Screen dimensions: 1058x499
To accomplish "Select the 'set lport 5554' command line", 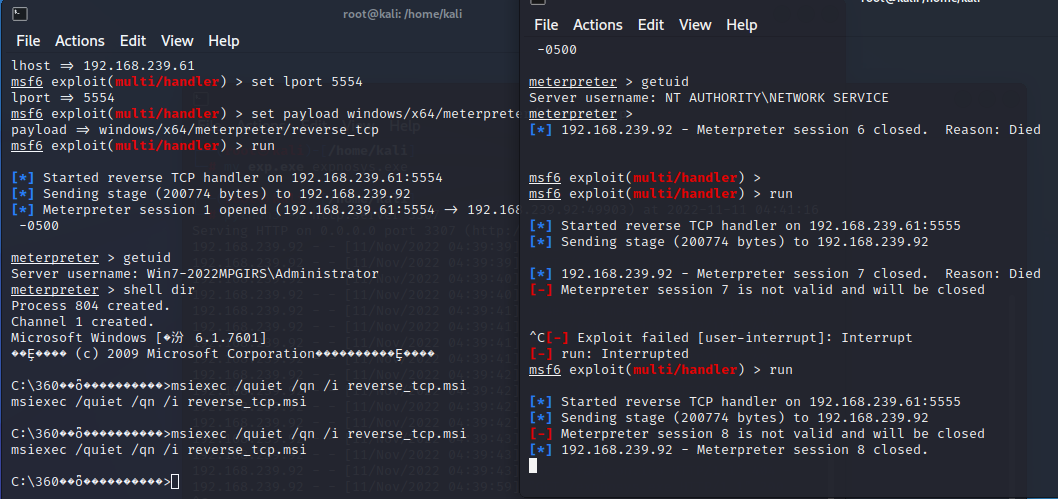I will [x=187, y=82].
